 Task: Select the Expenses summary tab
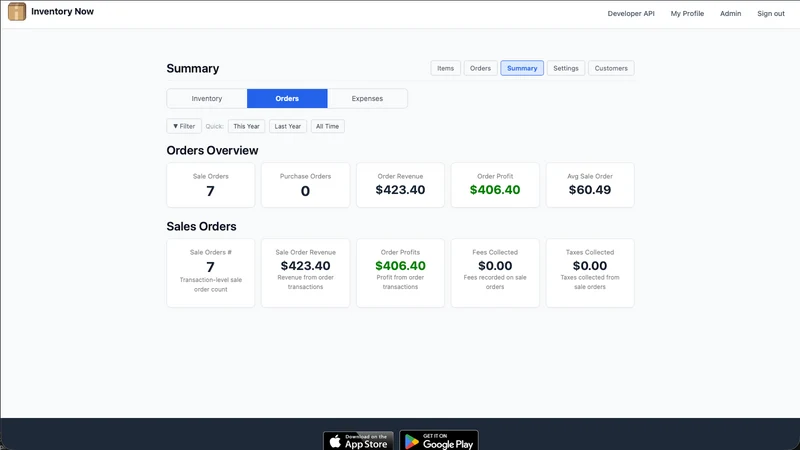pos(367,98)
